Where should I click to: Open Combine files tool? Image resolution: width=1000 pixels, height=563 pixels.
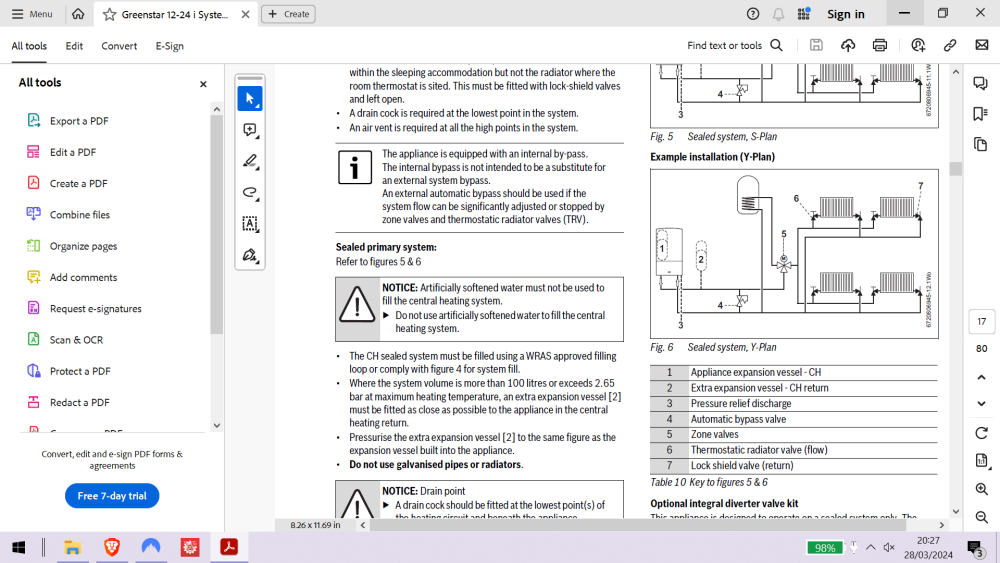coord(80,214)
